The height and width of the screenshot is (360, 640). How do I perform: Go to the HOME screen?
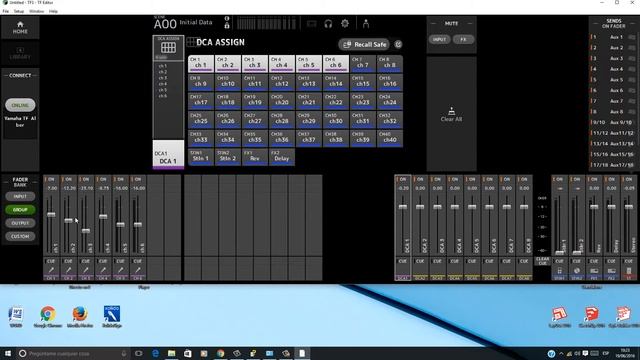click(x=20, y=28)
